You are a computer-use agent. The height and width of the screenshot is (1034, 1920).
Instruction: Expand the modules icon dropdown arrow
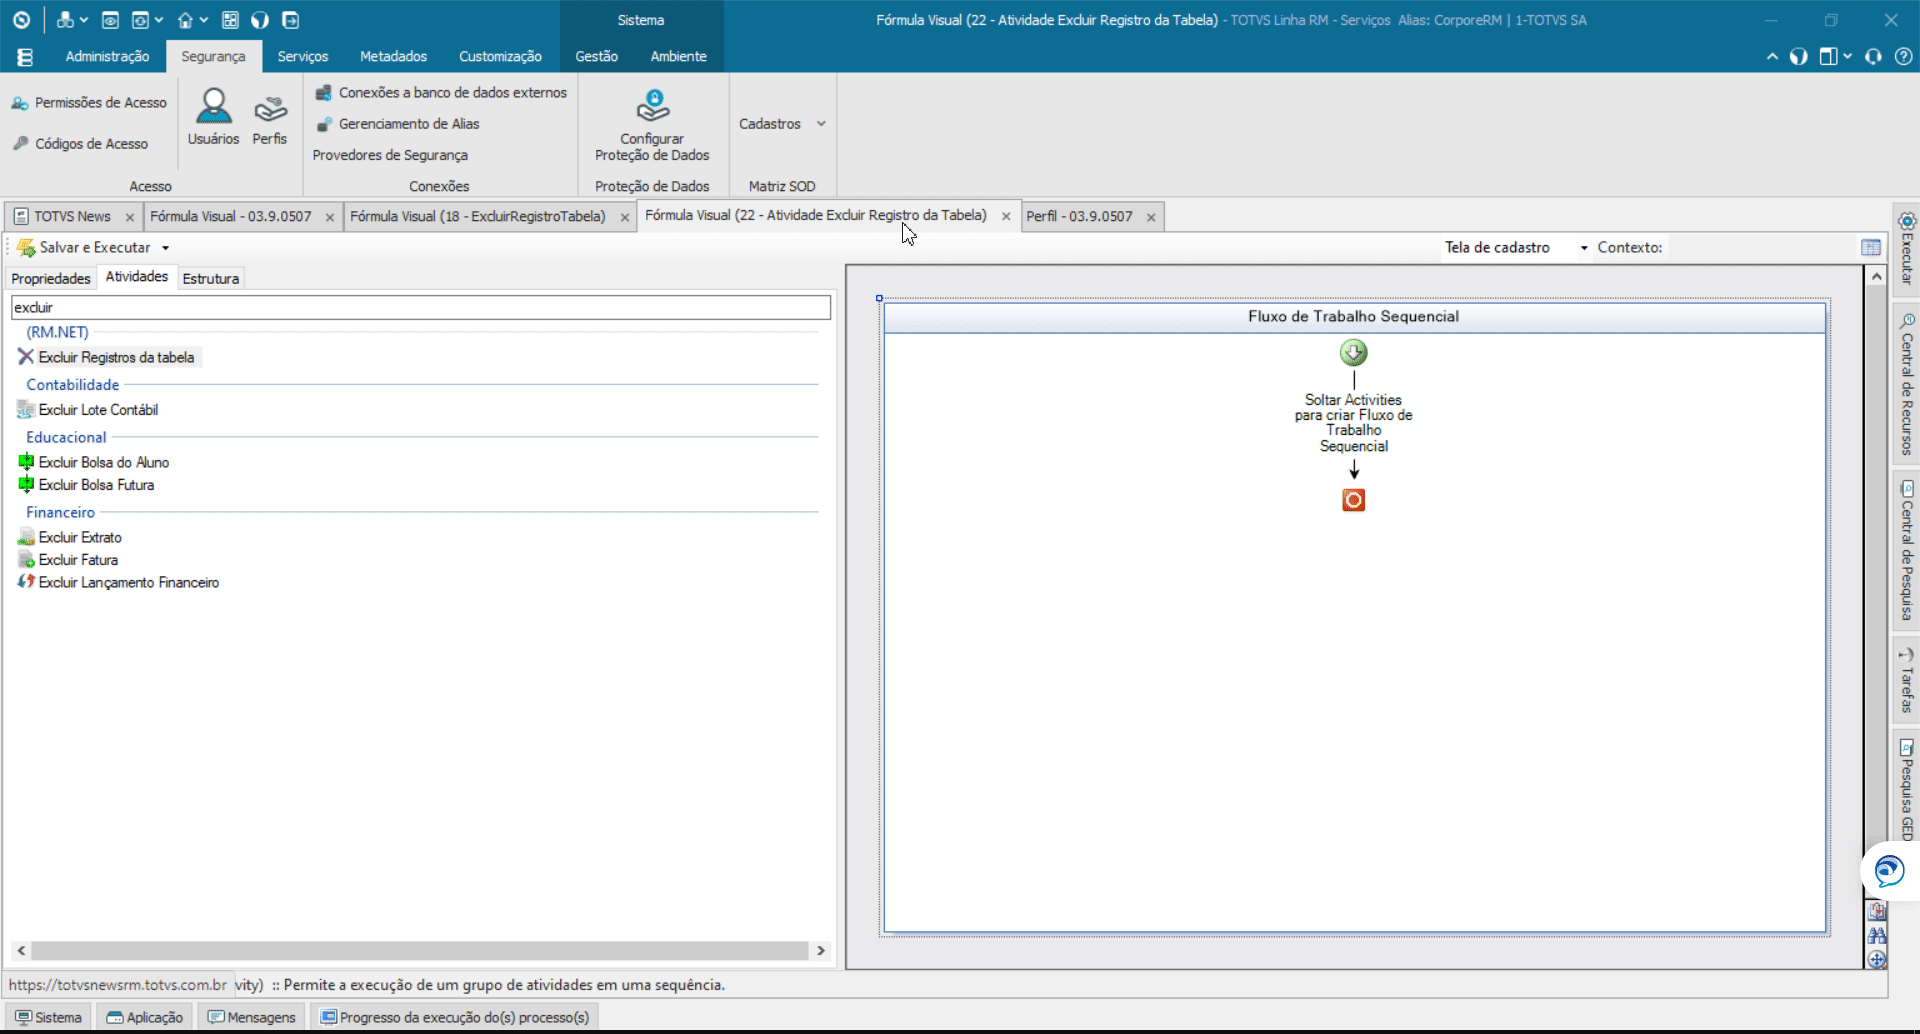(x=84, y=20)
